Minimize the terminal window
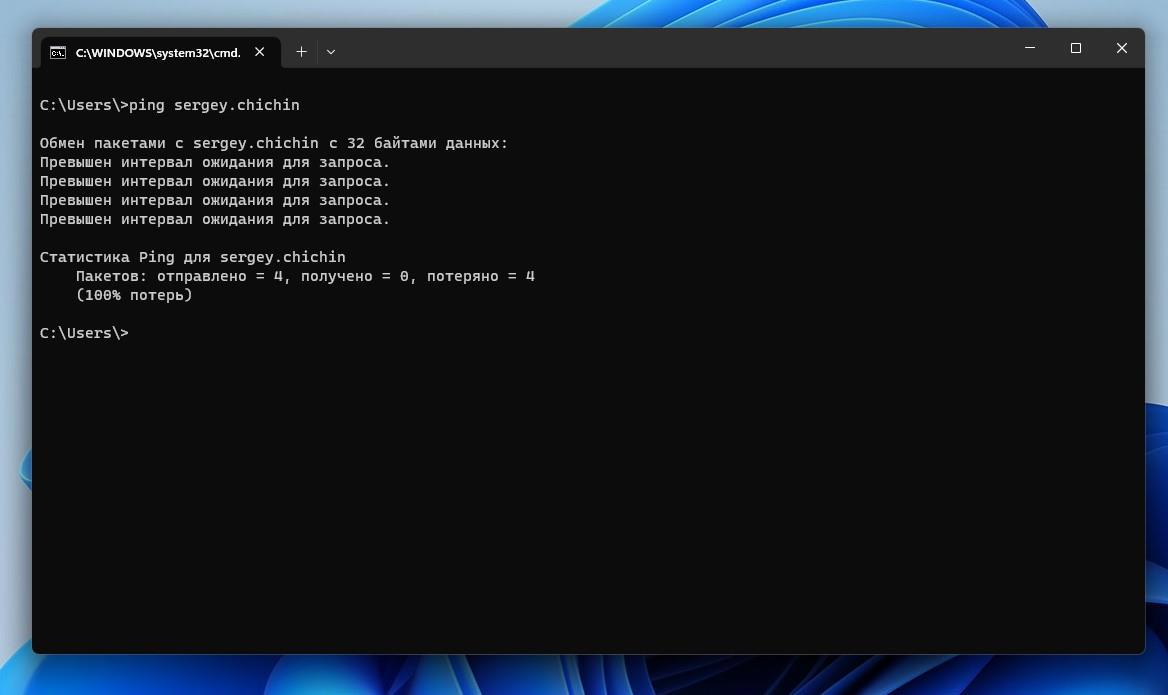Screen dimensions: 1168x695 [1030, 48]
